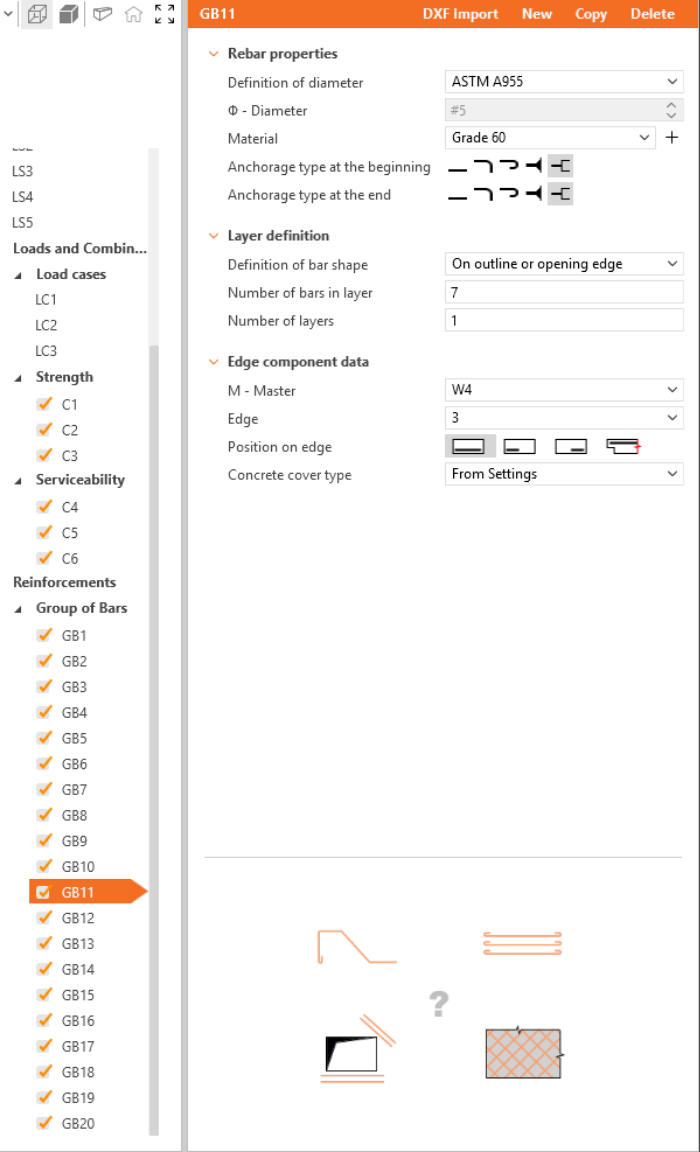Switch to solid shaded view icon

click(x=69, y=15)
